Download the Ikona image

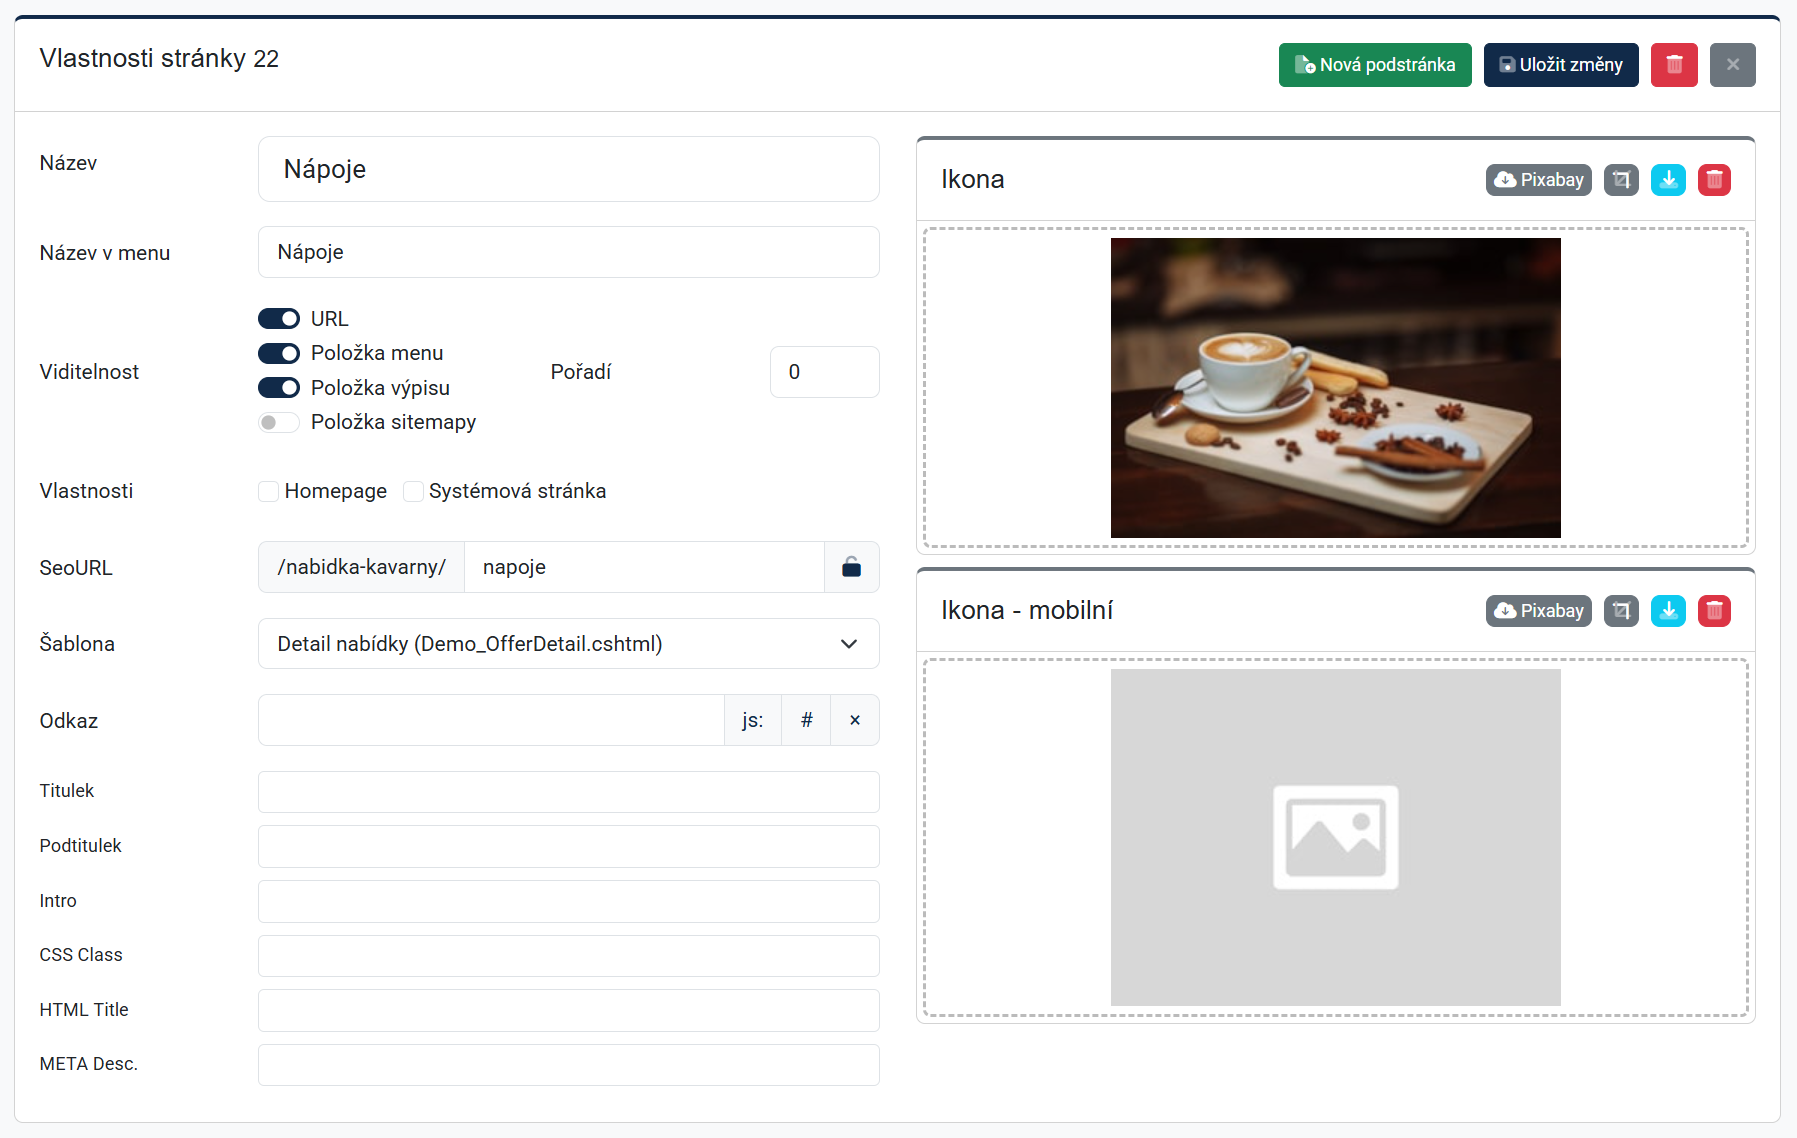tap(1668, 180)
